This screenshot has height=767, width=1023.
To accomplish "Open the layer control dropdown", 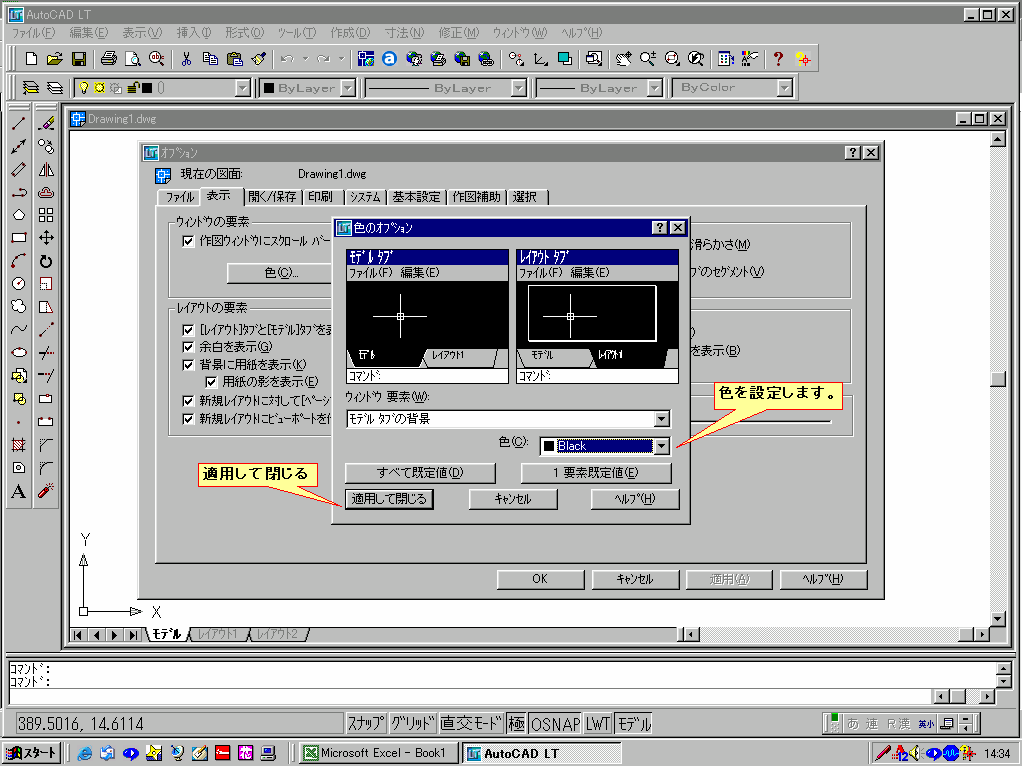I will coord(243,88).
